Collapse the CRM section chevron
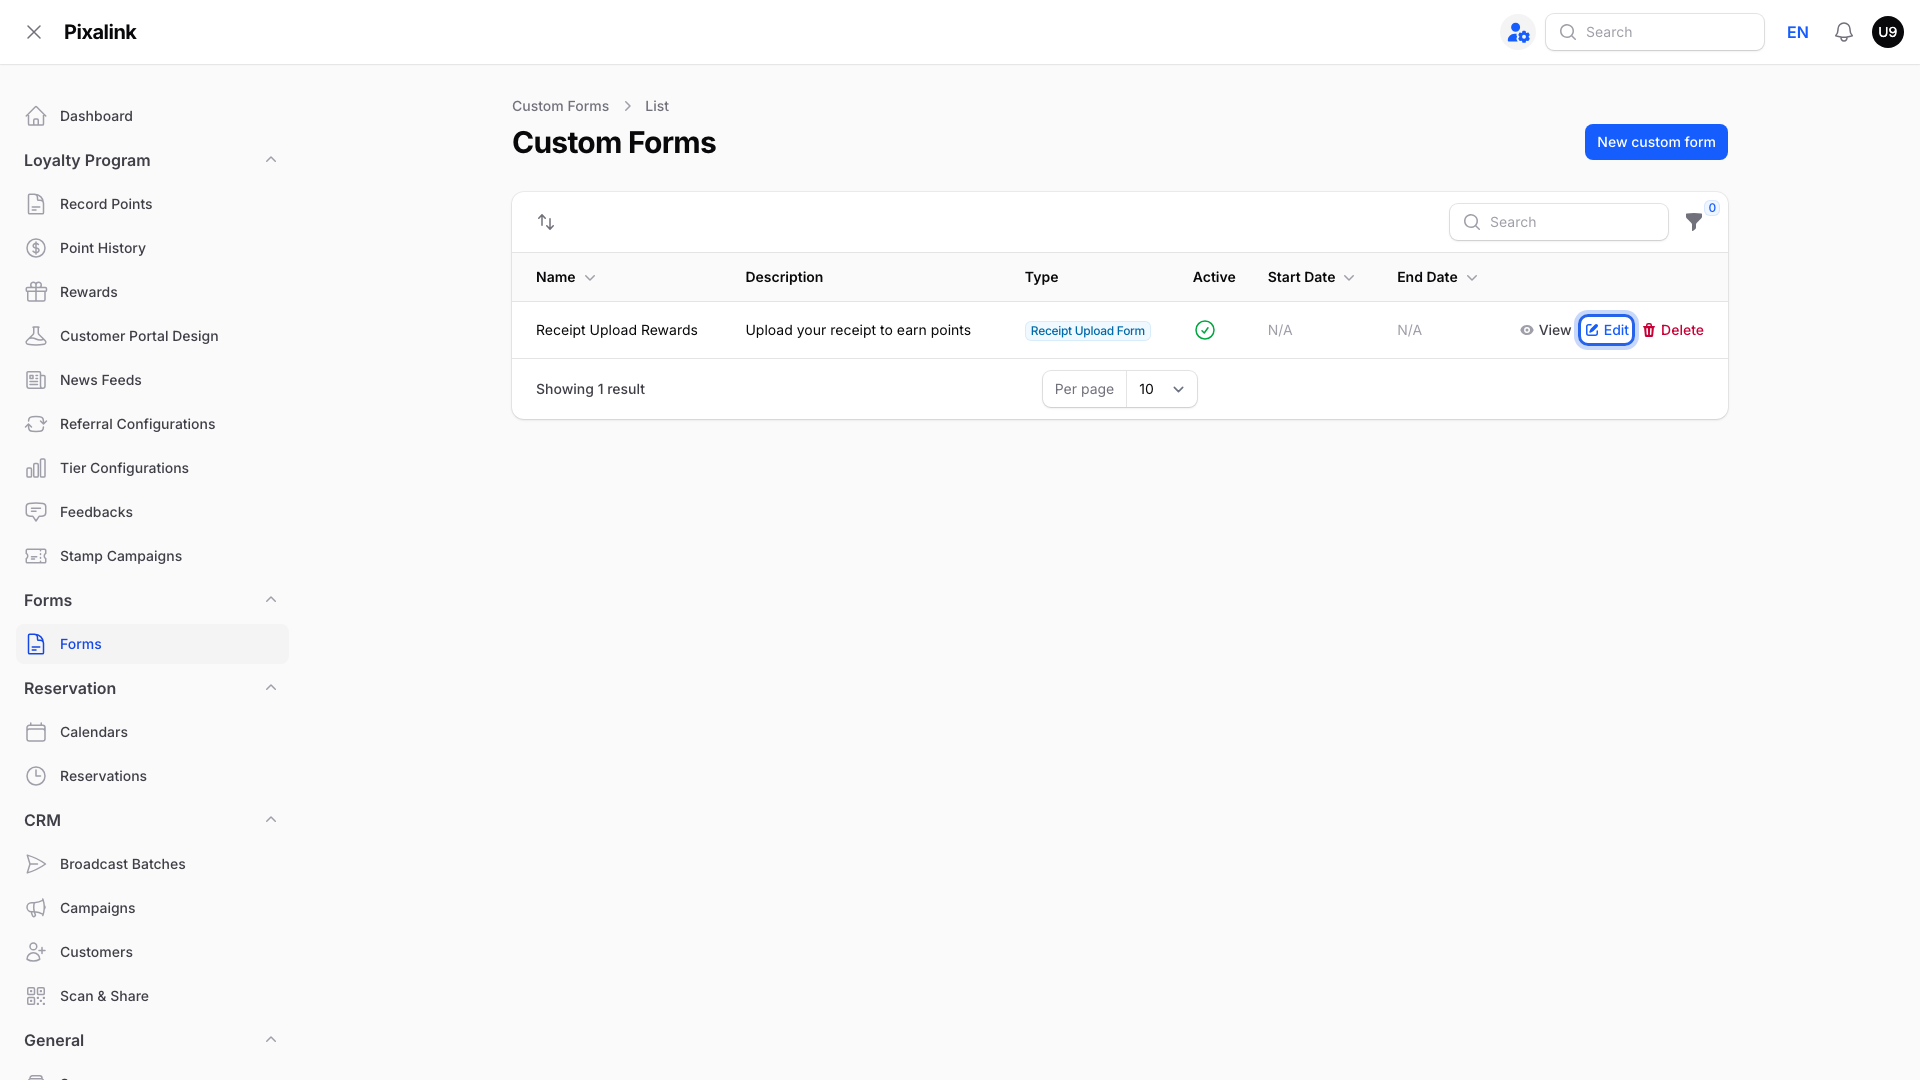Image resolution: width=1920 pixels, height=1080 pixels. [x=271, y=820]
